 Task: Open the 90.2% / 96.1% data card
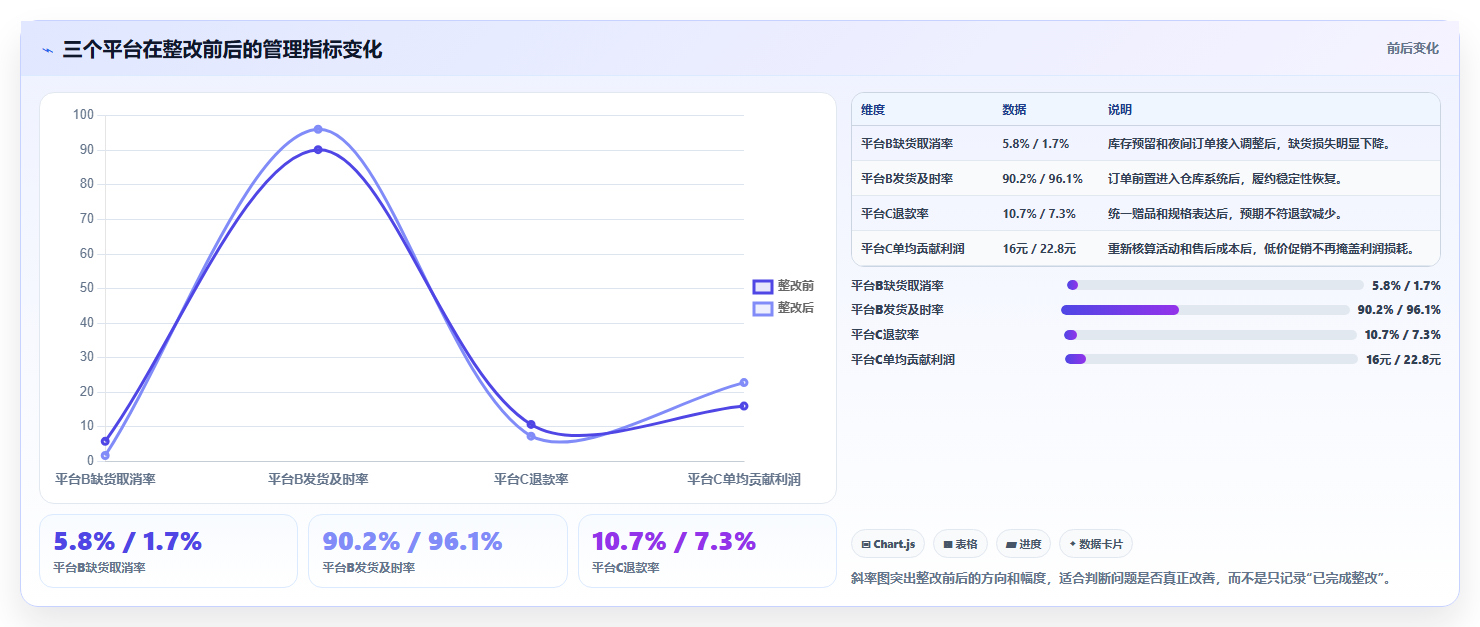tap(437, 551)
